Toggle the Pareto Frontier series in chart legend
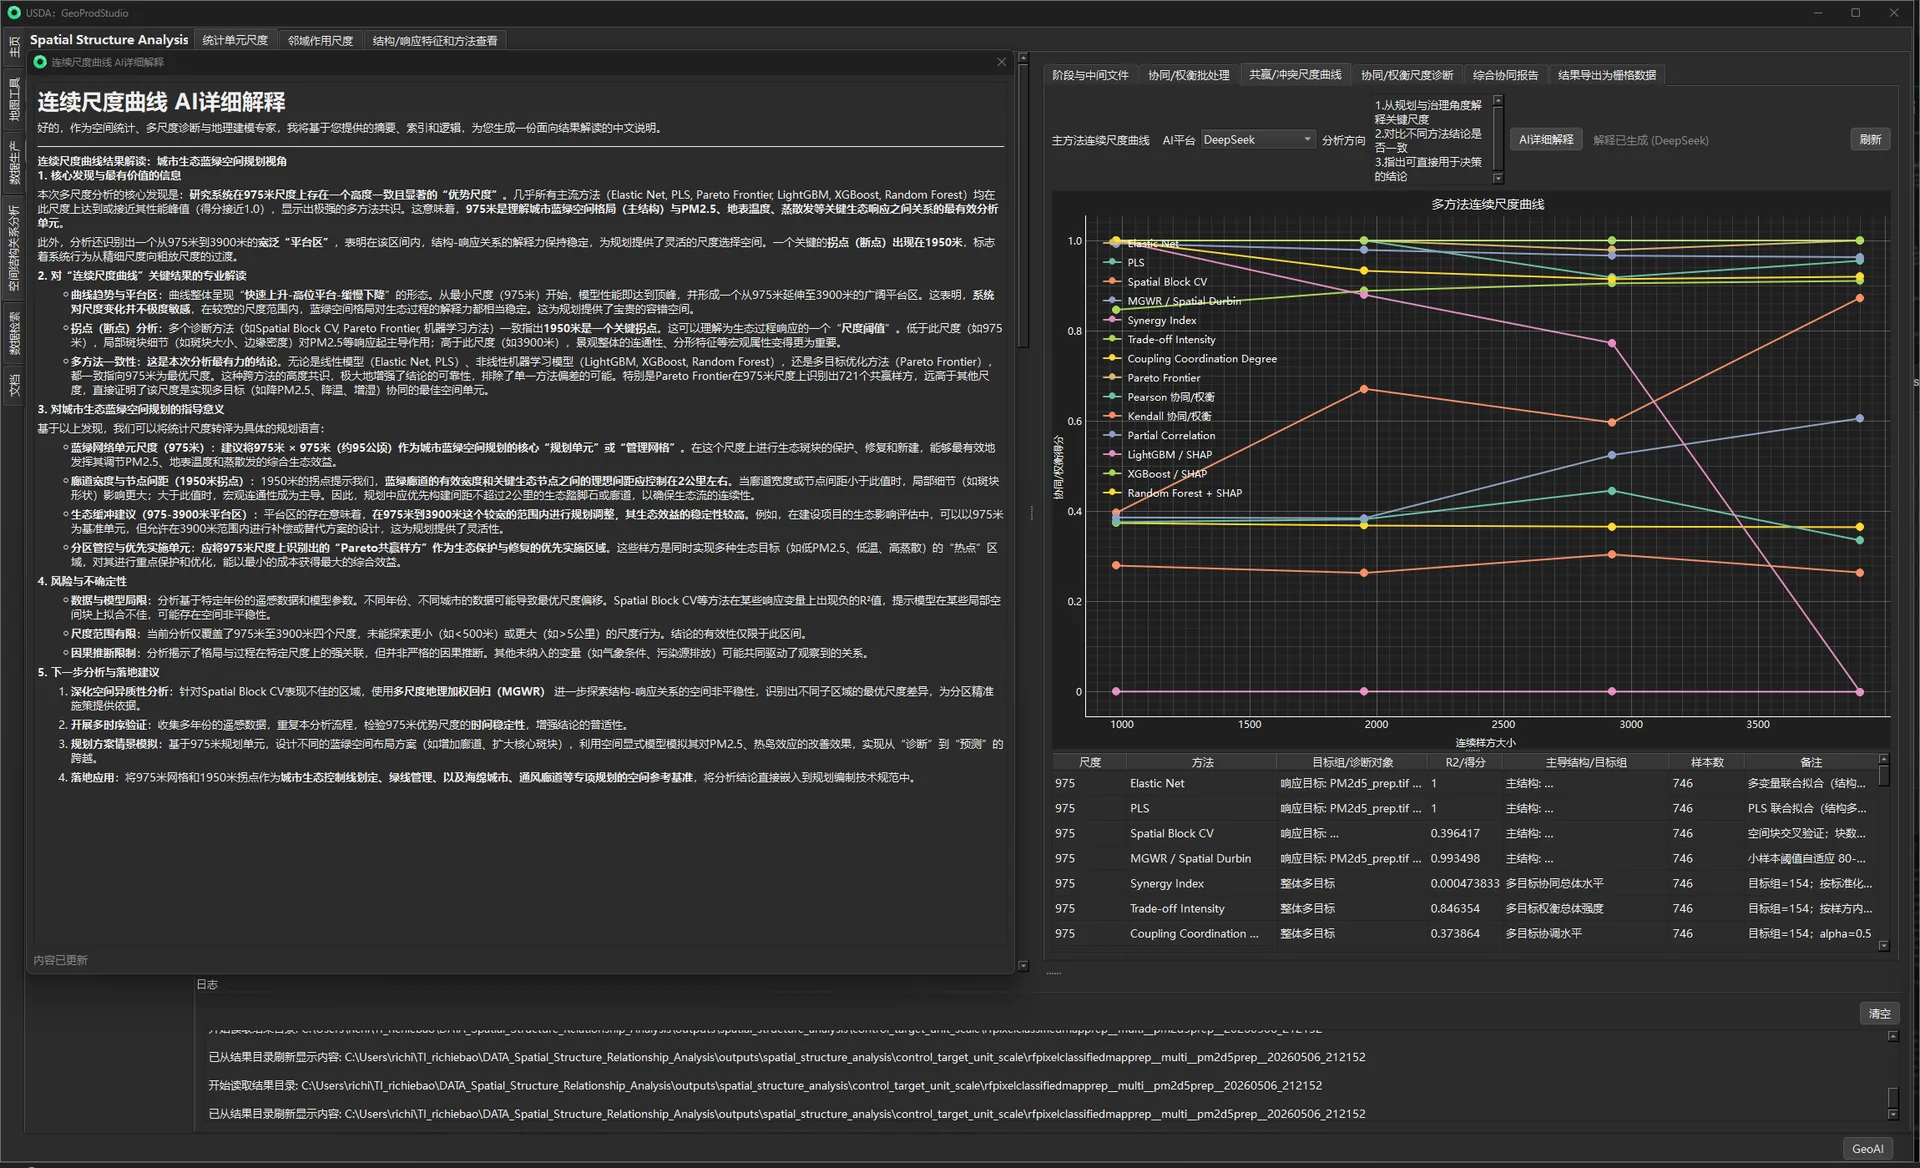The image size is (1920, 1168). pos(1163,378)
